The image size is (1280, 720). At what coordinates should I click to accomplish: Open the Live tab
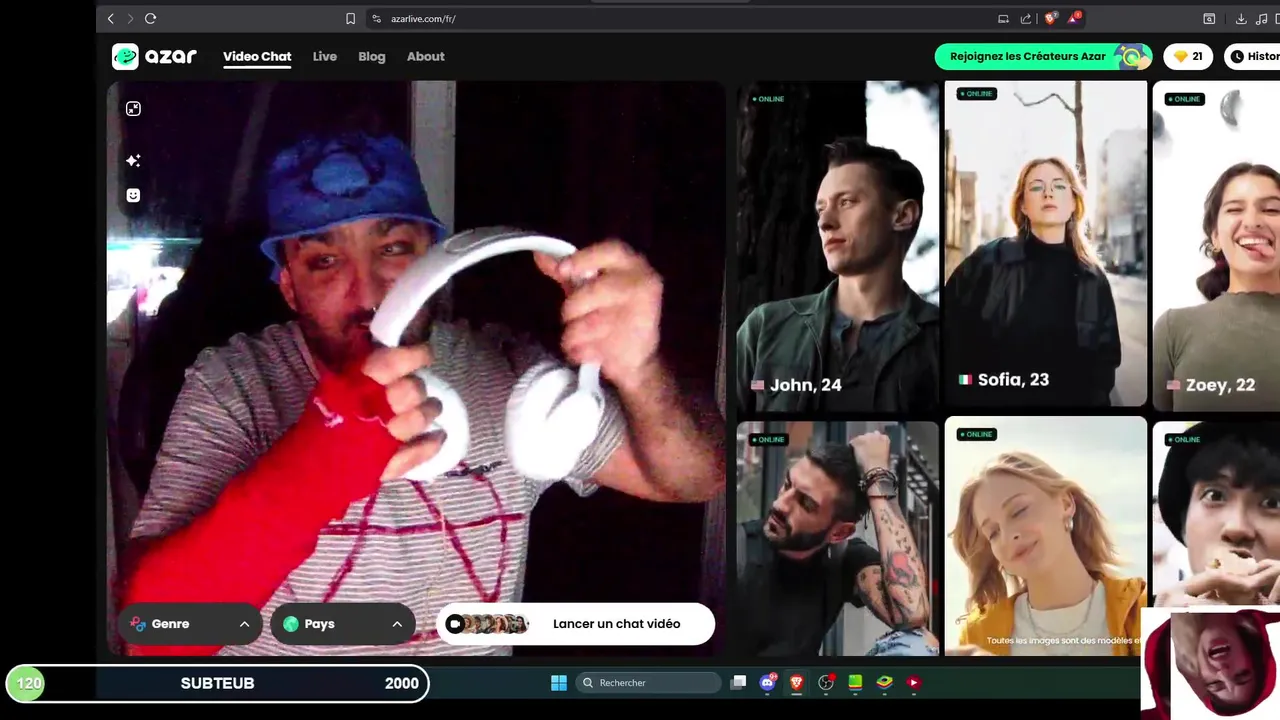click(325, 57)
